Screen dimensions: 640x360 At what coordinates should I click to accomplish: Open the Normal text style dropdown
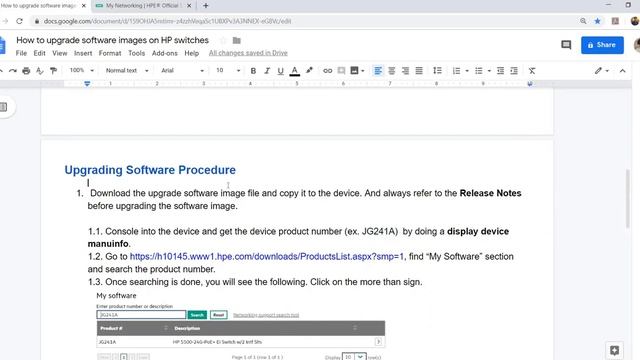127,71
